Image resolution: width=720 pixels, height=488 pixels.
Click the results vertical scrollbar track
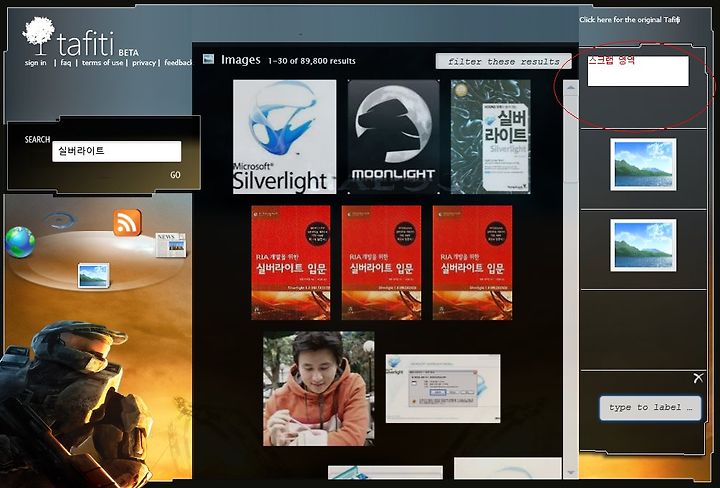coord(571,280)
